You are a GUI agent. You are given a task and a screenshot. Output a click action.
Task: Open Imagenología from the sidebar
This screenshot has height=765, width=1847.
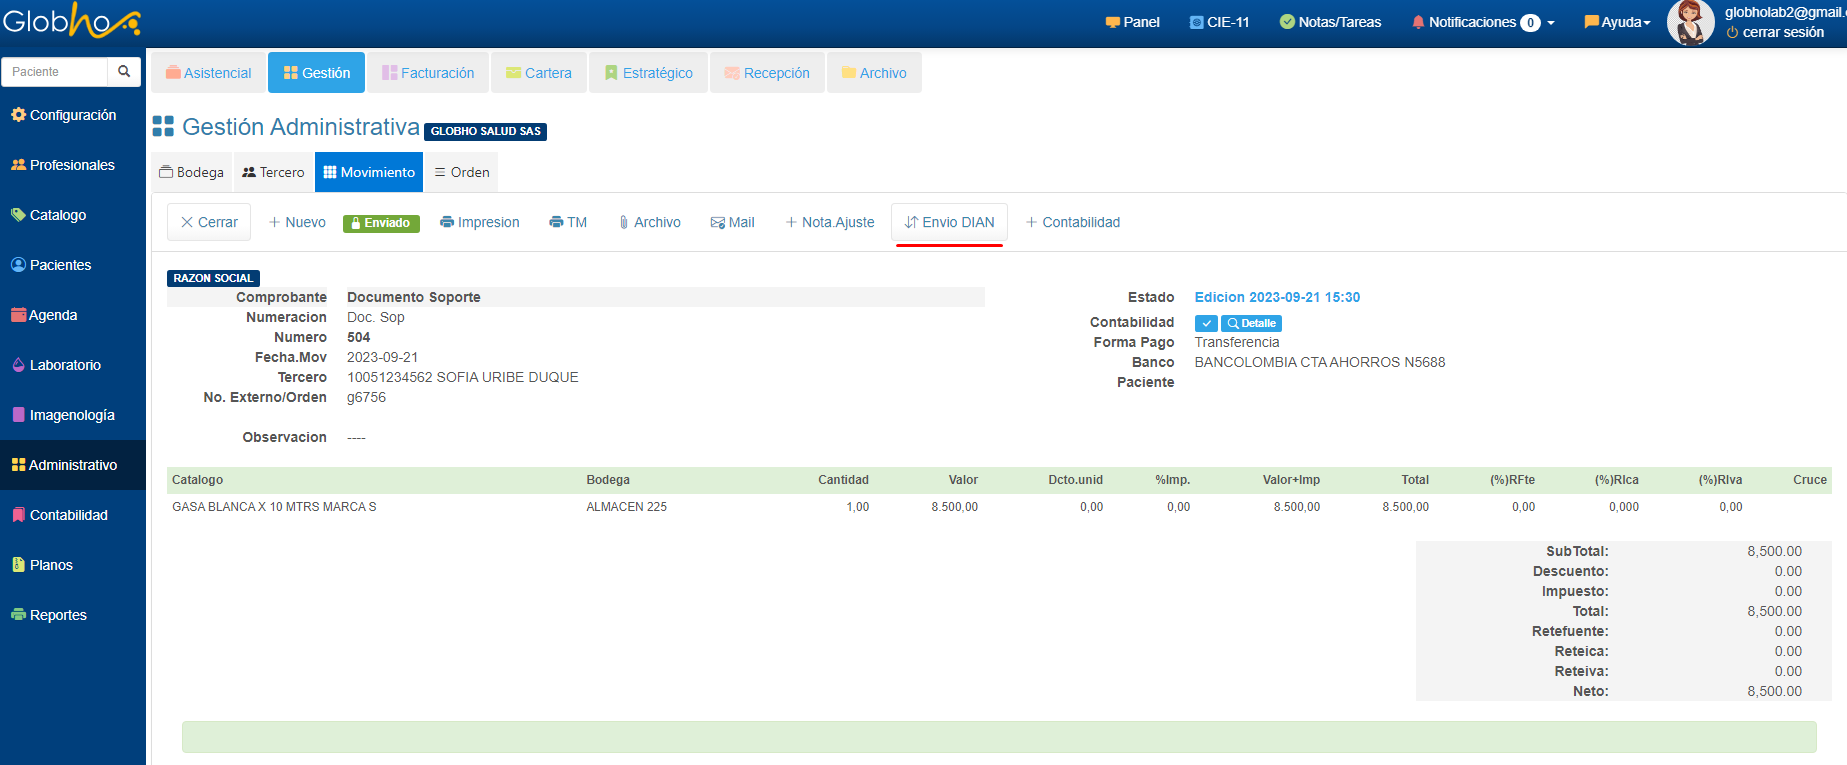(x=71, y=415)
